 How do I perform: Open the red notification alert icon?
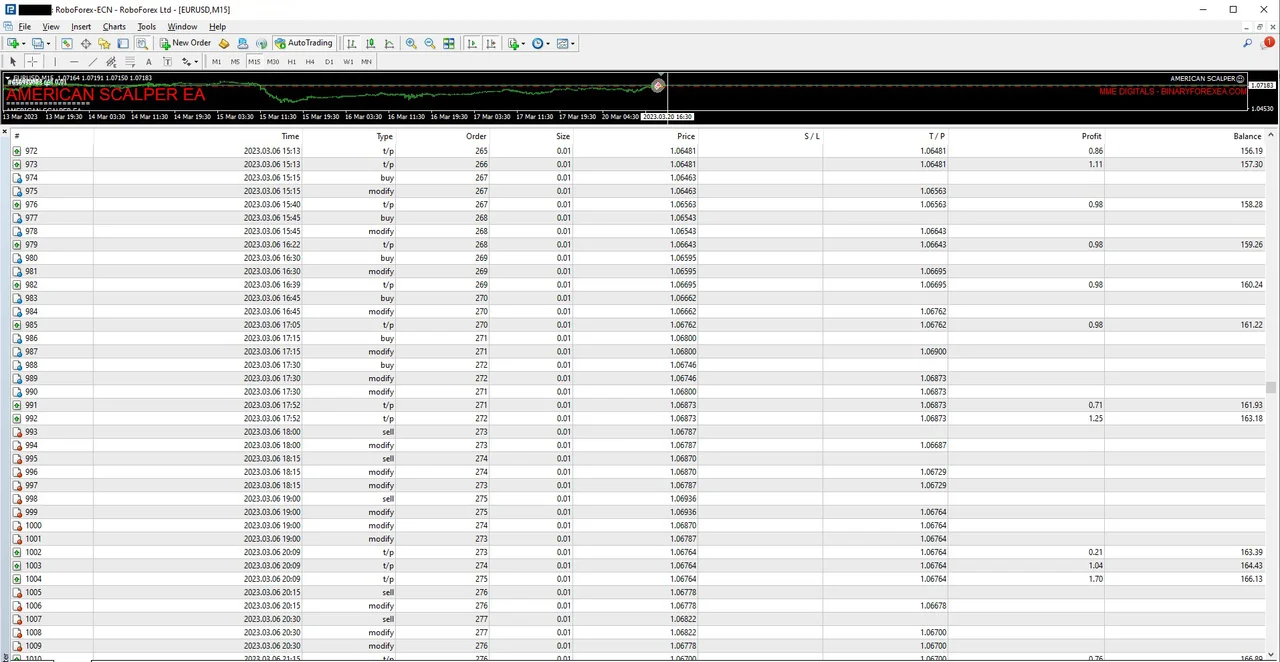pyautogui.click(x=1269, y=43)
